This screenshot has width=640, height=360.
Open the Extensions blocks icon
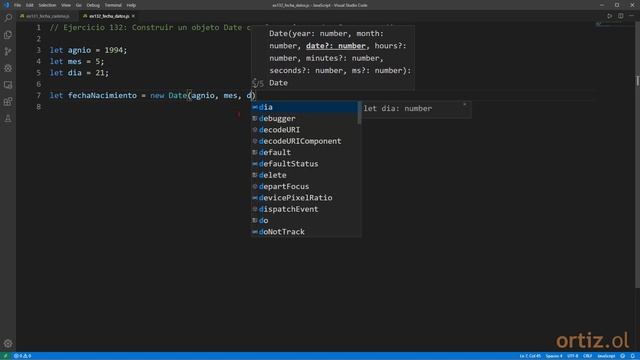coord(8,102)
